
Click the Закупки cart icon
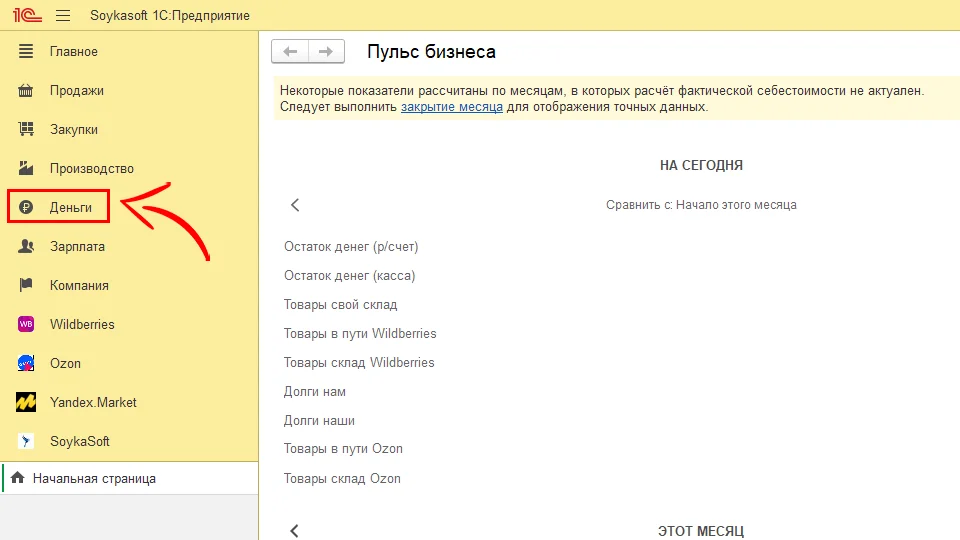click(x=27, y=129)
